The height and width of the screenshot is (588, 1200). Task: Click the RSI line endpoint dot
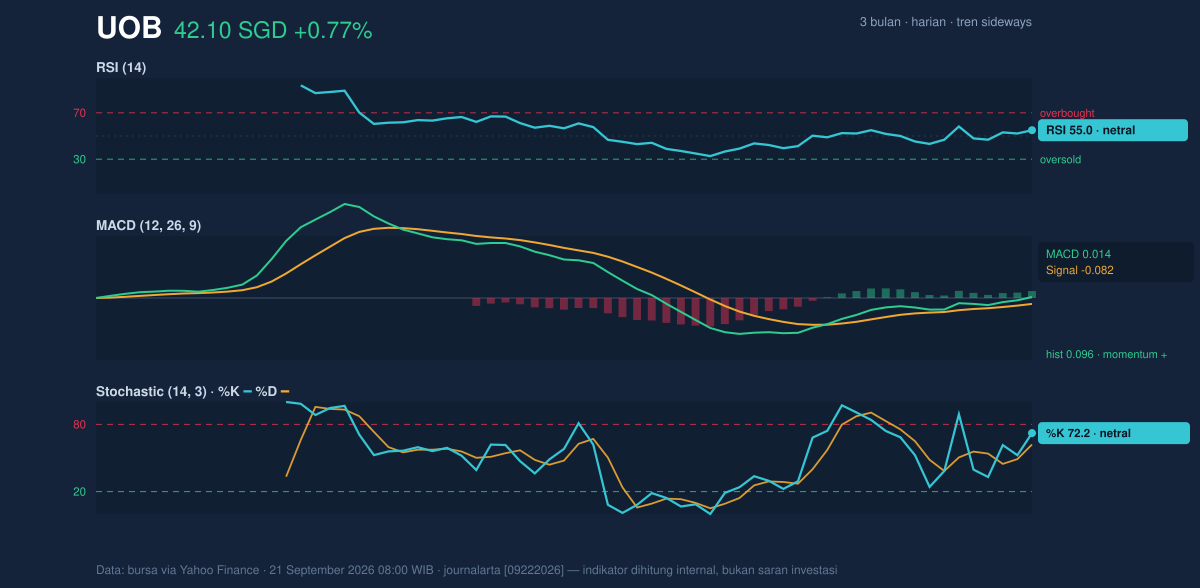(1032, 130)
